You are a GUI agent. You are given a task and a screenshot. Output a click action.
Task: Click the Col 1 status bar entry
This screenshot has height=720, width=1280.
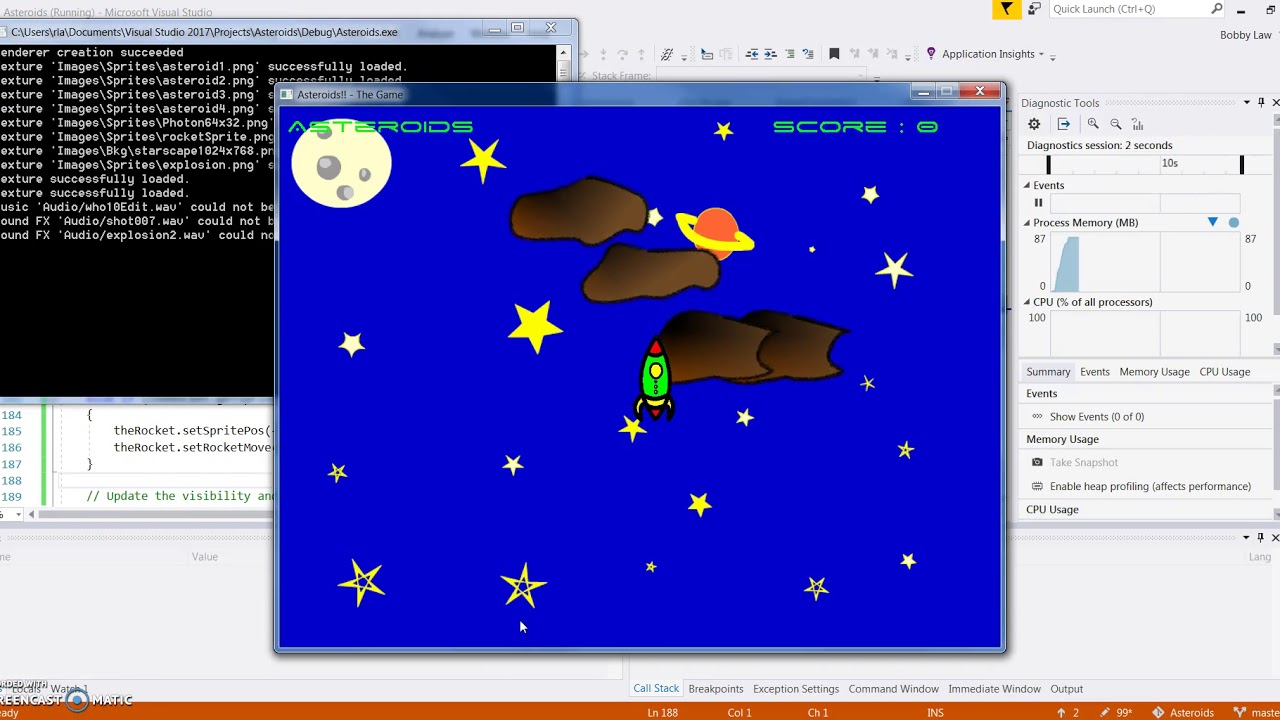pyautogui.click(x=739, y=712)
